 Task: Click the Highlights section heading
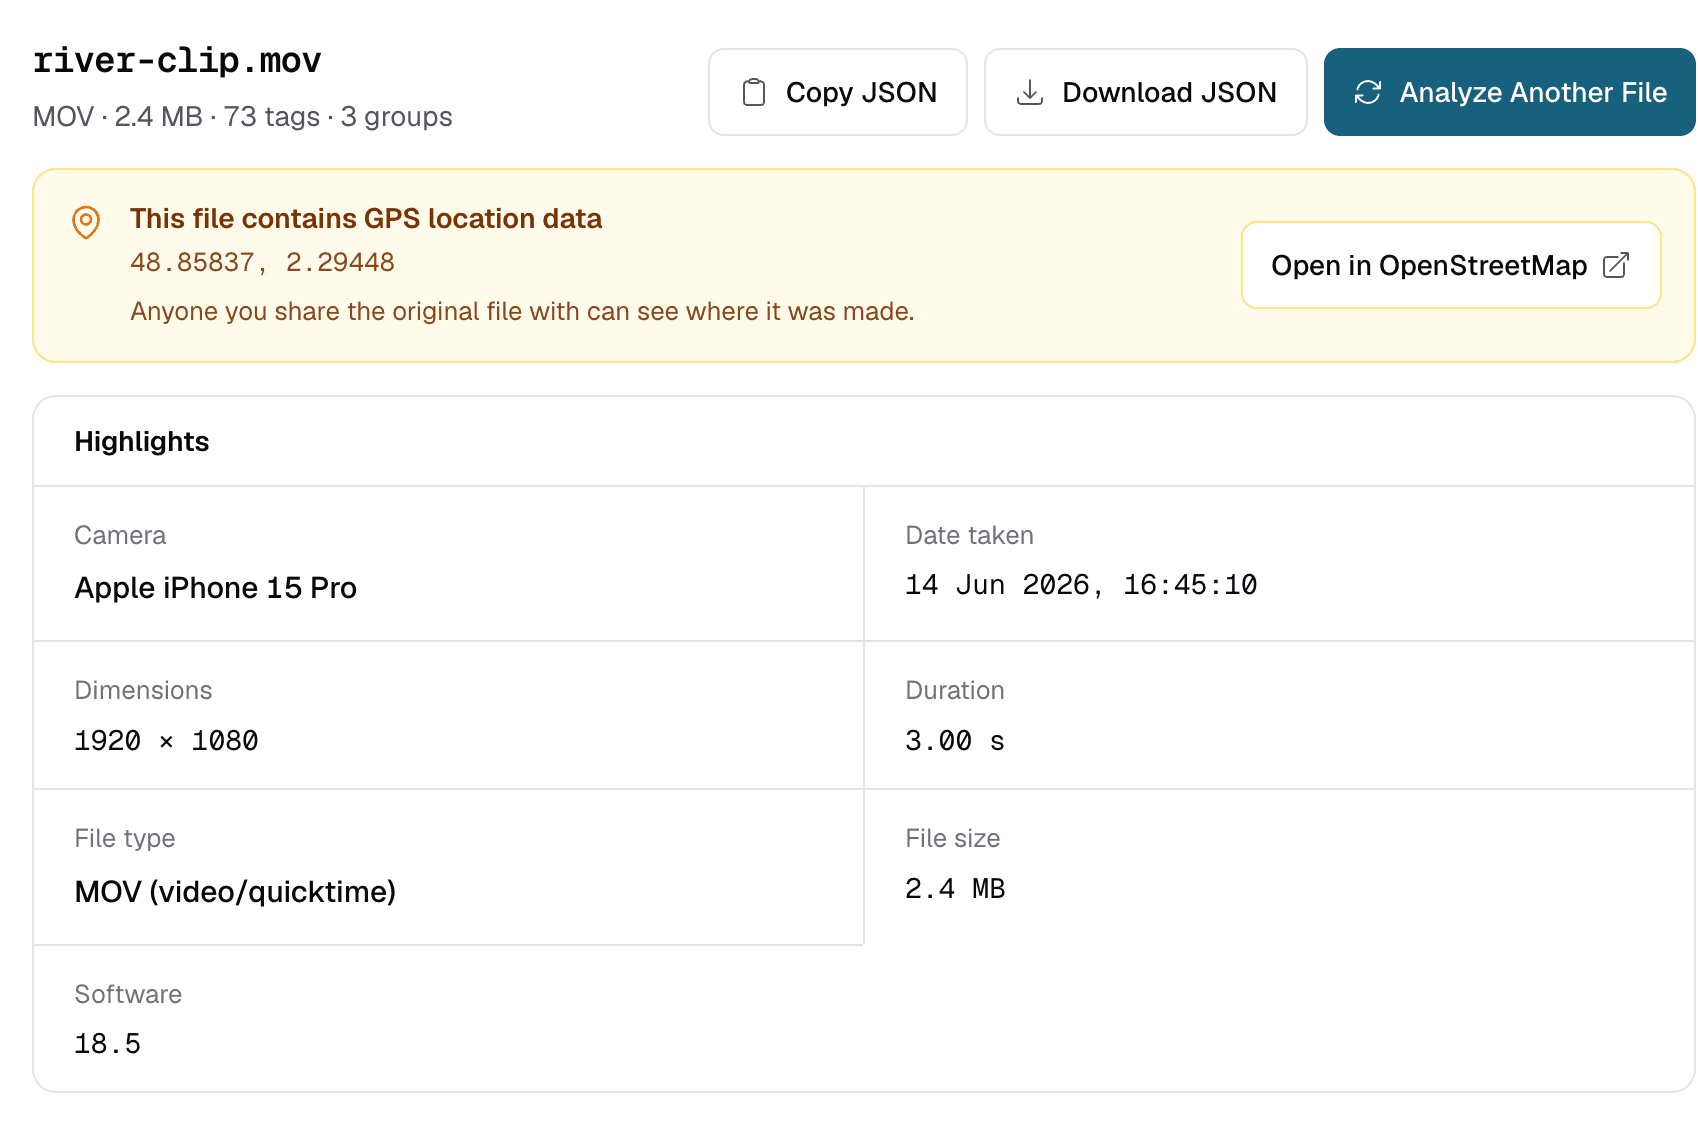[x=142, y=442]
